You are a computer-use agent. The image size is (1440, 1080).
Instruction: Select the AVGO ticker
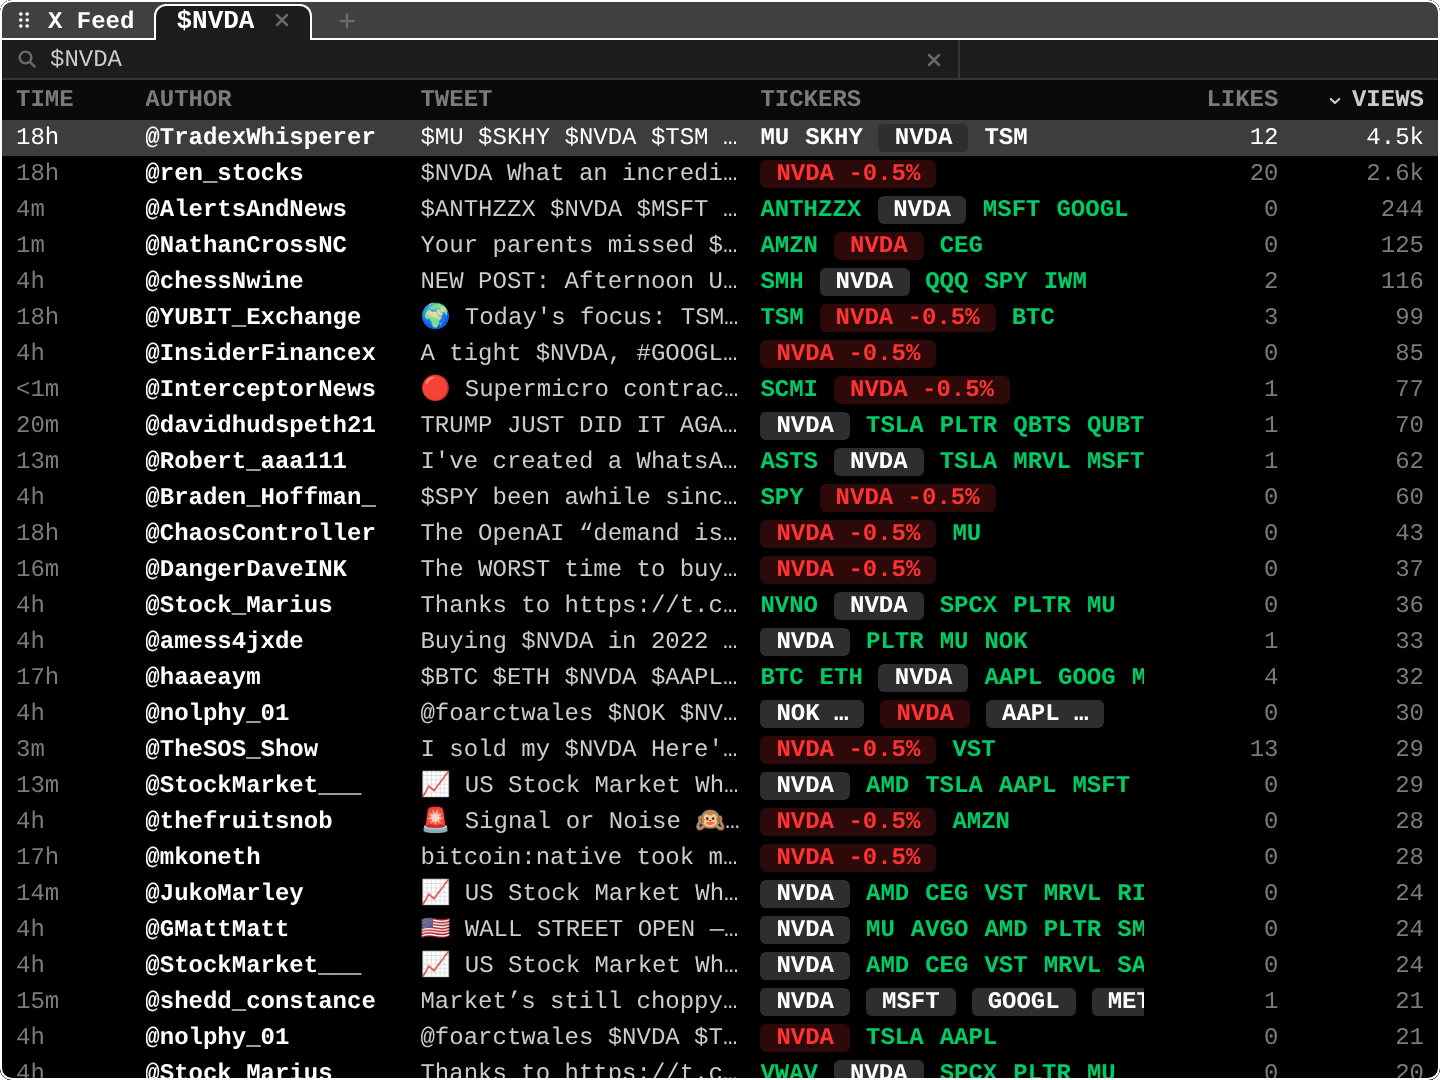click(x=939, y=929)
